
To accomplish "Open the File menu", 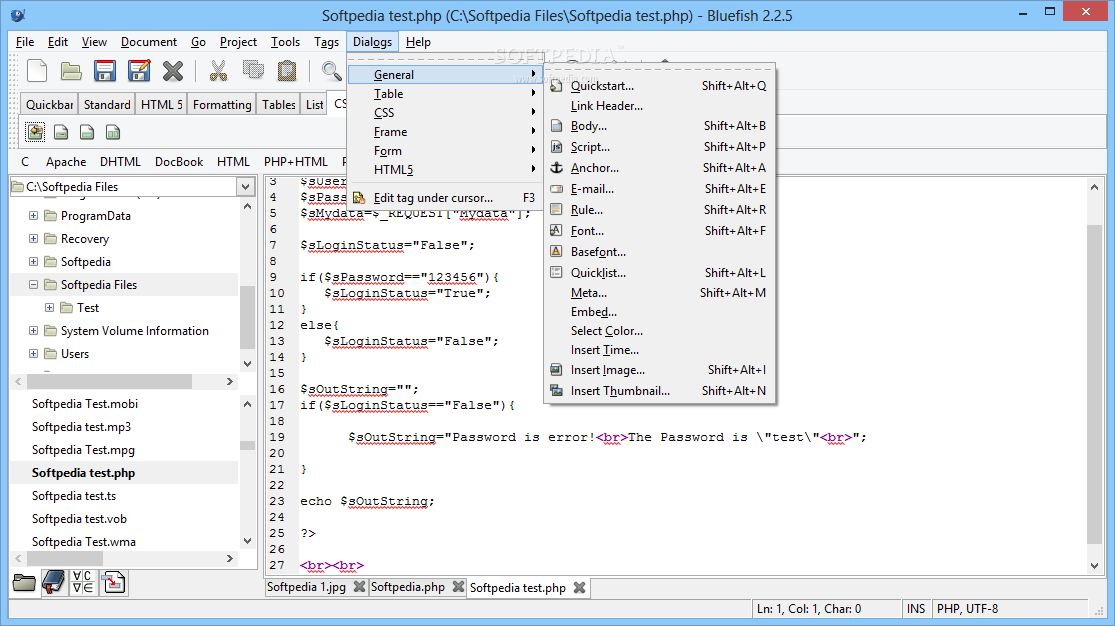I will point(25,42).
